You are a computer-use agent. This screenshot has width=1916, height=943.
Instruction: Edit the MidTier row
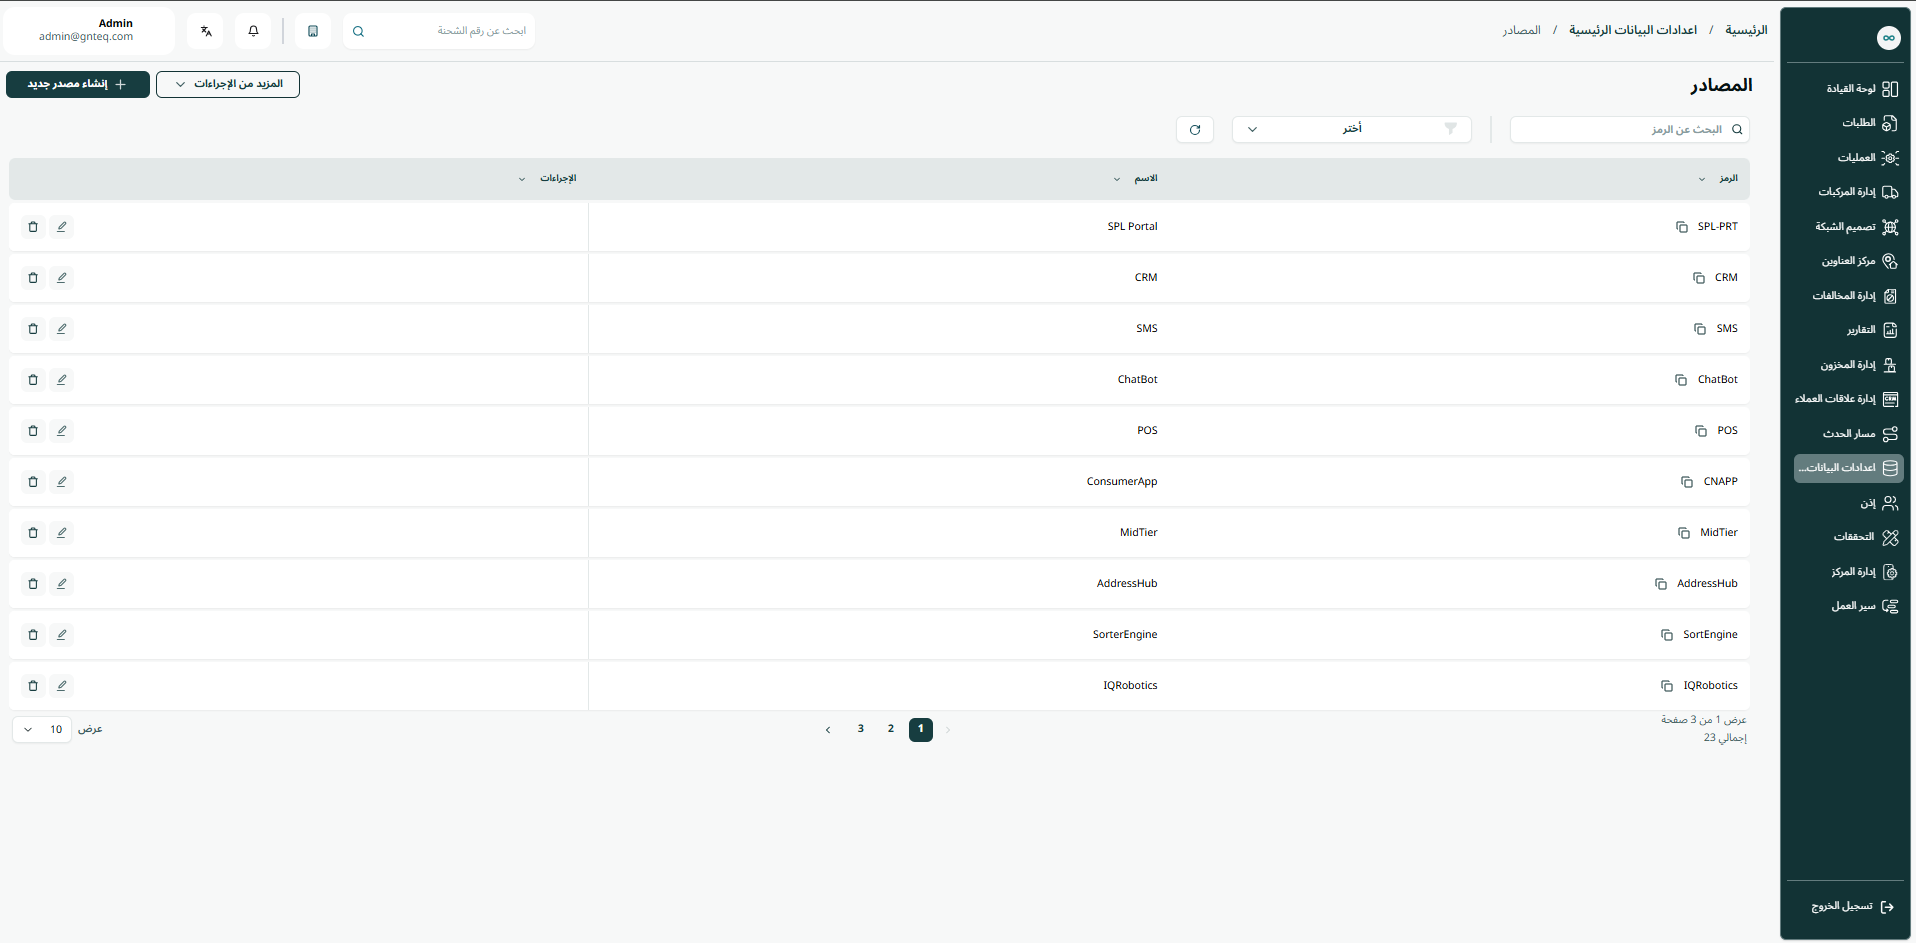(62, 533)
